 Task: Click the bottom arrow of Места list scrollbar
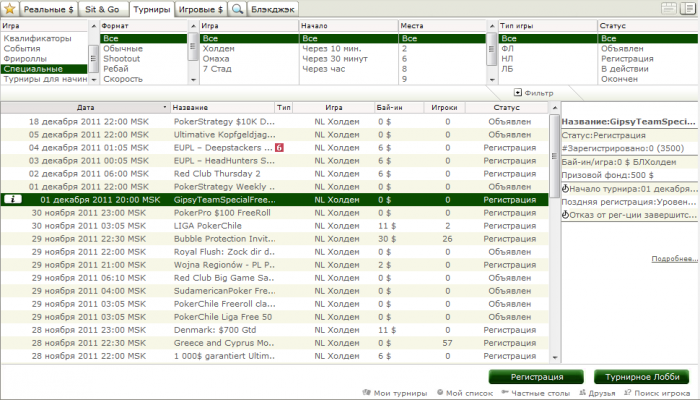[492, 79]
